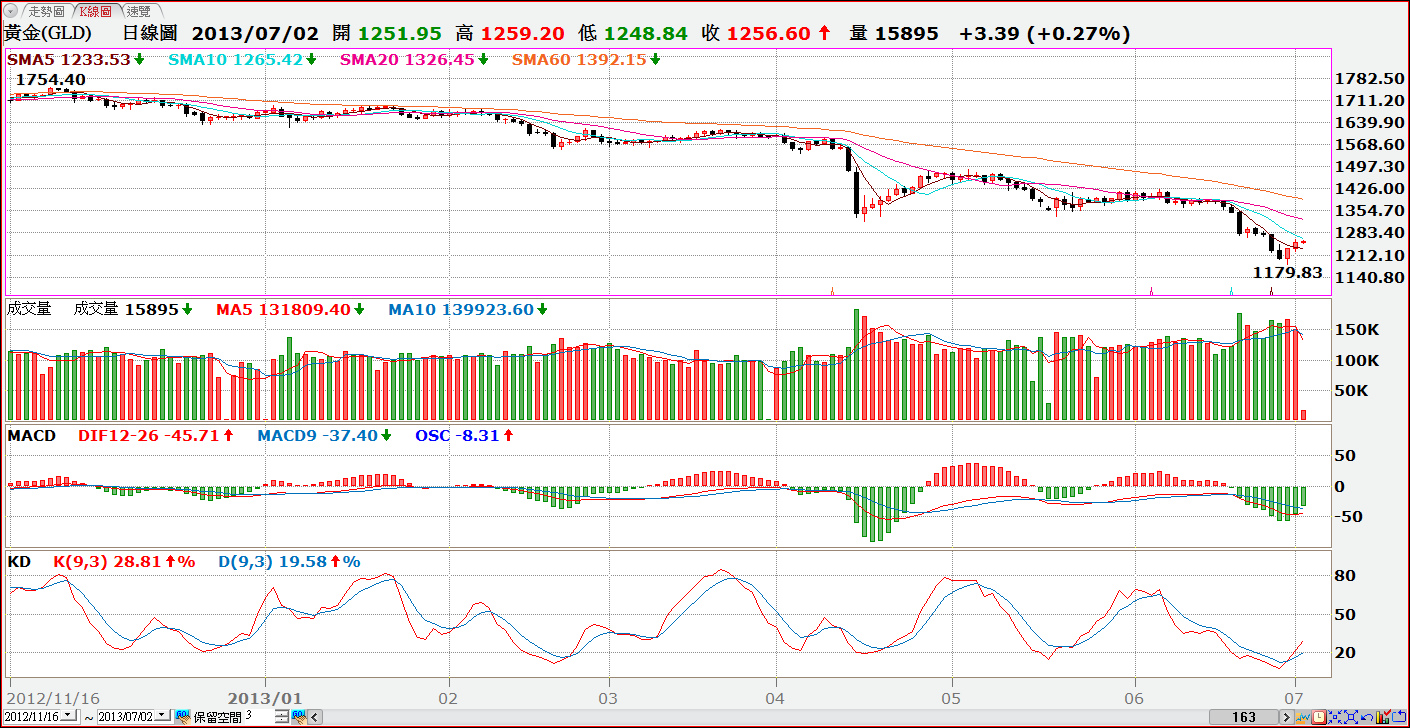Click the 2013/01 x-axis date label

pyautogui.click(x=265, y=697)
